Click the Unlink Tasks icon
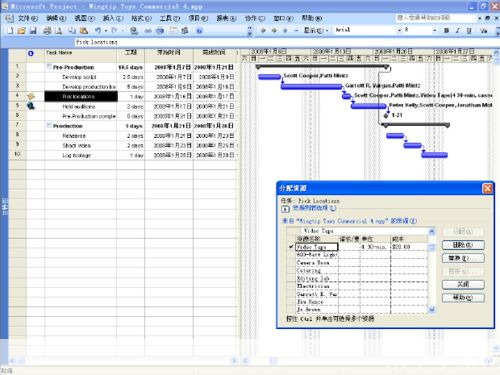The image size is (500, 375). tap(160, 31)
